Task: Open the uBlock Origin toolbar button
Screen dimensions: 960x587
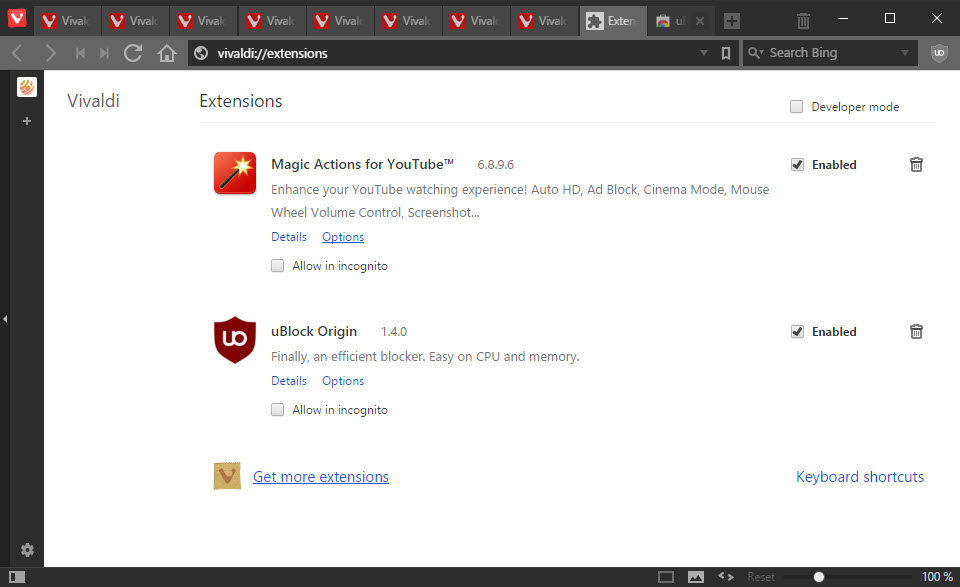Action: tap(939, 53)
